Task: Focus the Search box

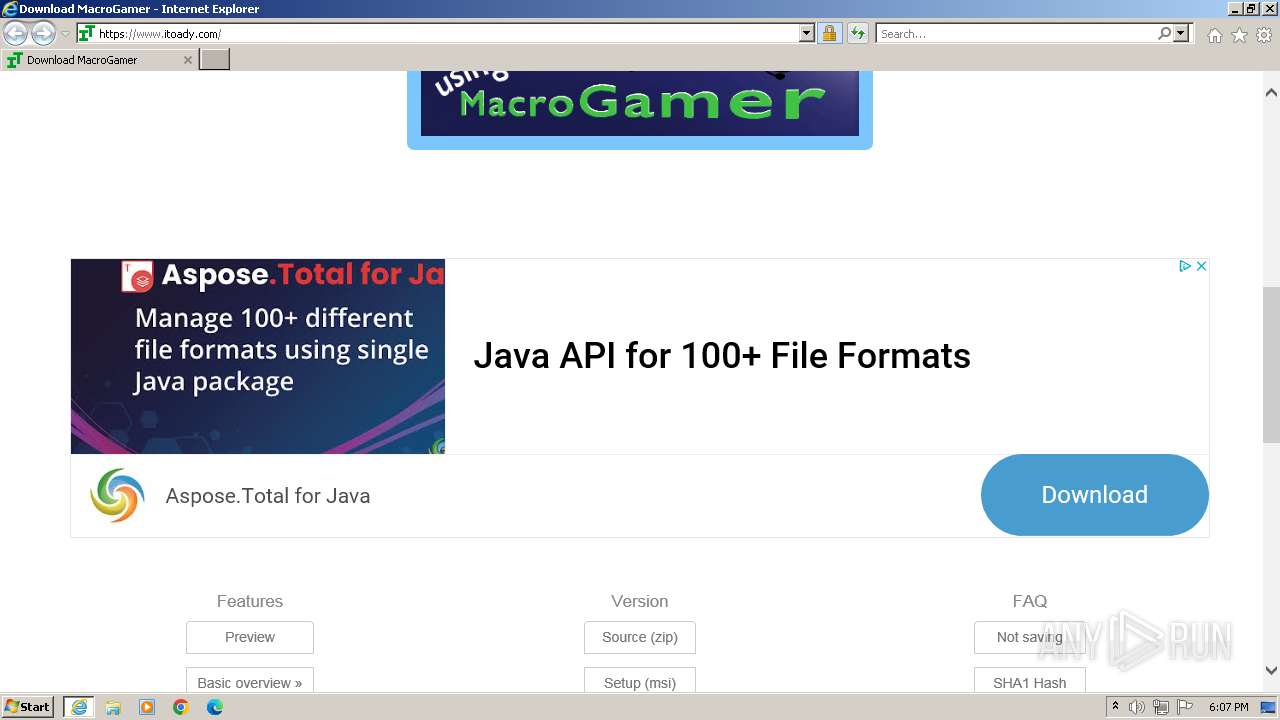Action: (x=1017, y=34)
